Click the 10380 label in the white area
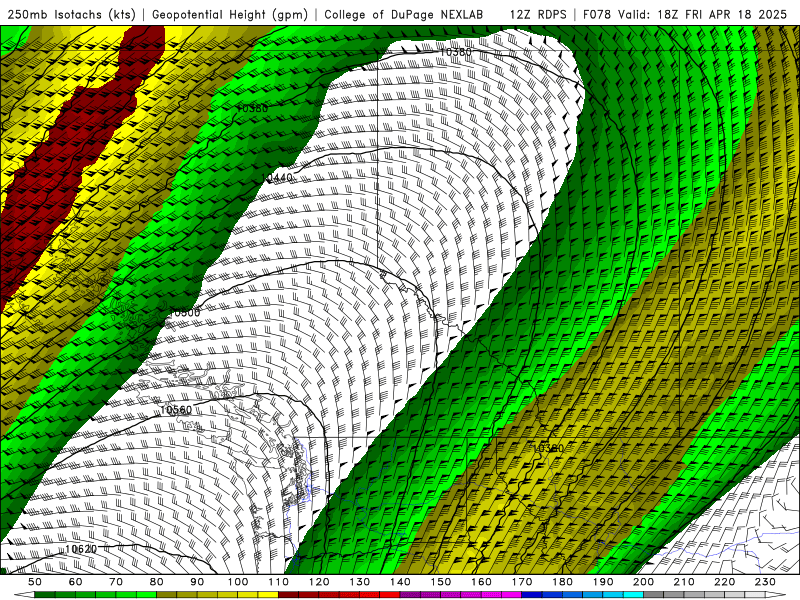800x600 pixels. pyautogui.click(x=456, y=52)
